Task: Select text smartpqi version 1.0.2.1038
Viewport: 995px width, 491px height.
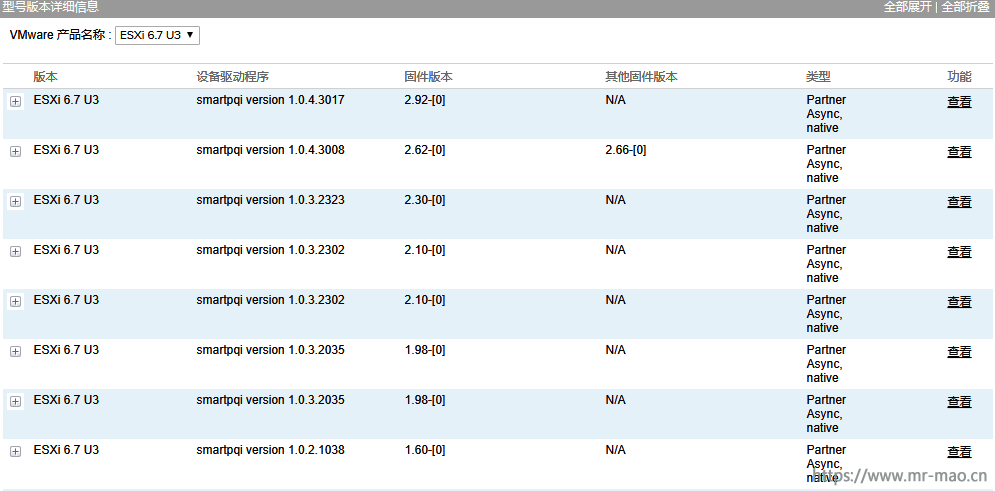Action: click(270, 450)
